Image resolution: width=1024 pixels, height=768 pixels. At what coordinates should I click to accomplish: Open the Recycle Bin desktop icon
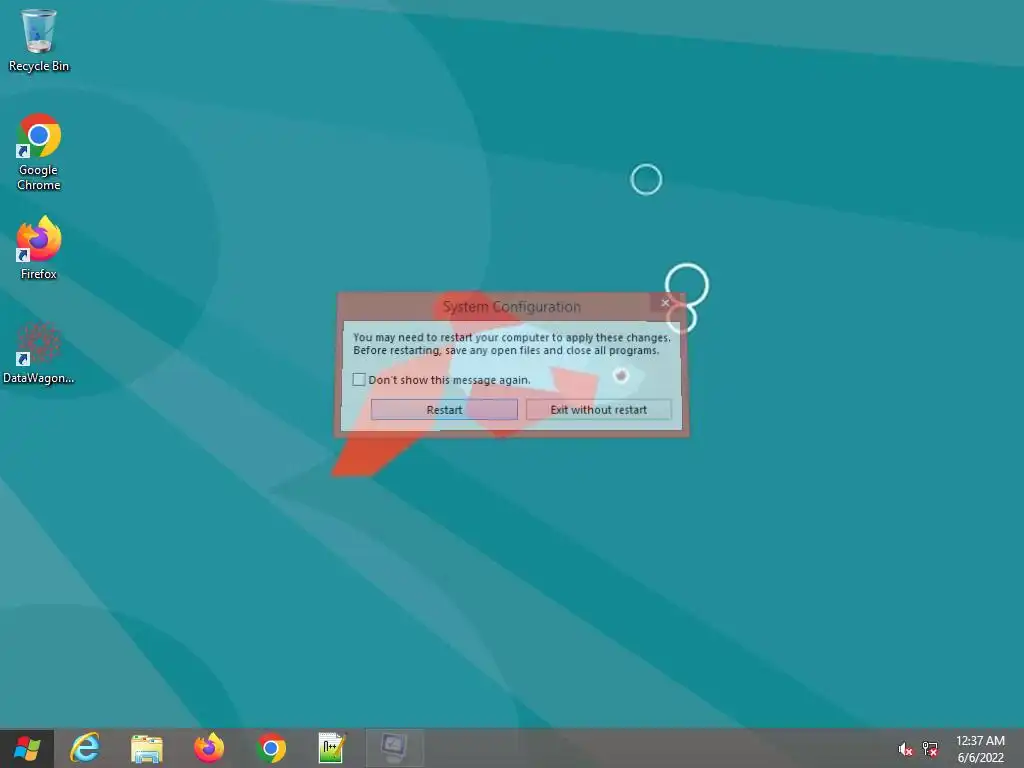(x=39, y=40)
